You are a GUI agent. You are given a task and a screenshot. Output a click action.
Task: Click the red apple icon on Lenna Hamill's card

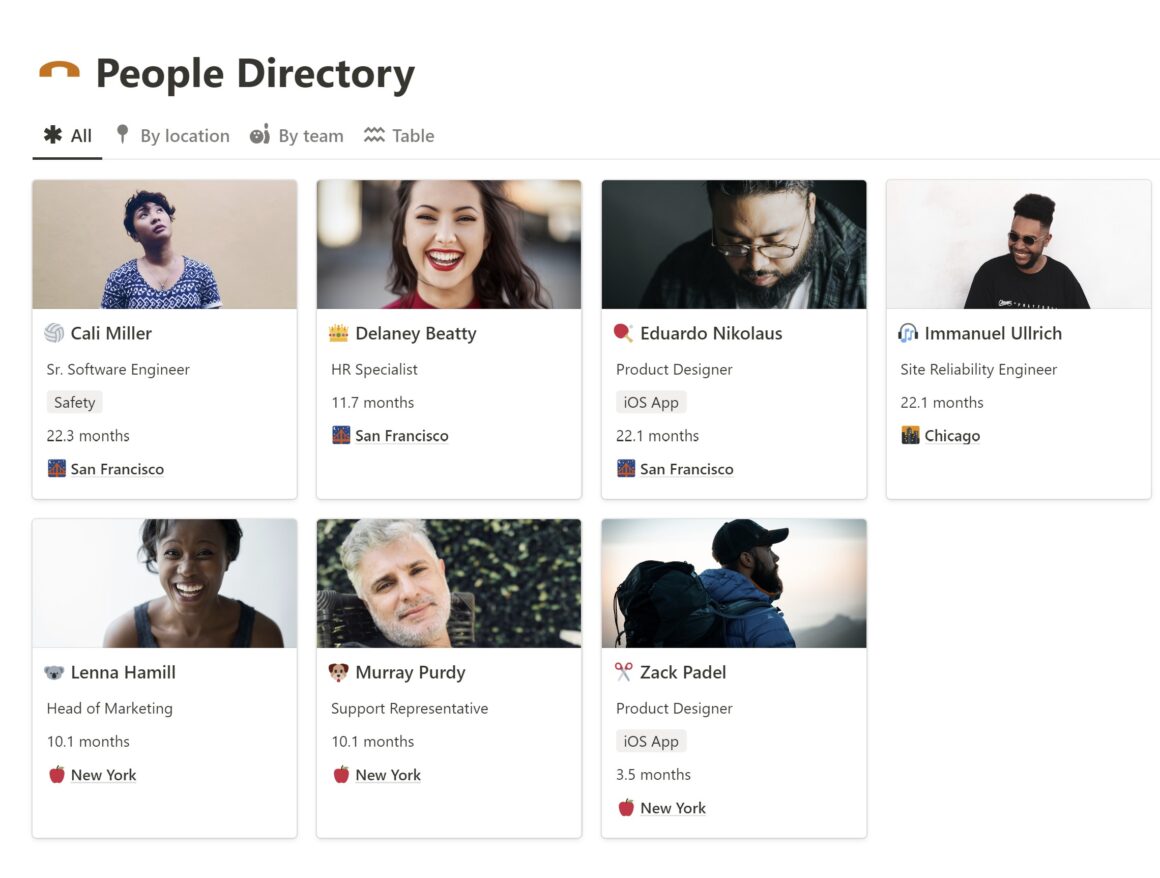(x=57, y=774)
